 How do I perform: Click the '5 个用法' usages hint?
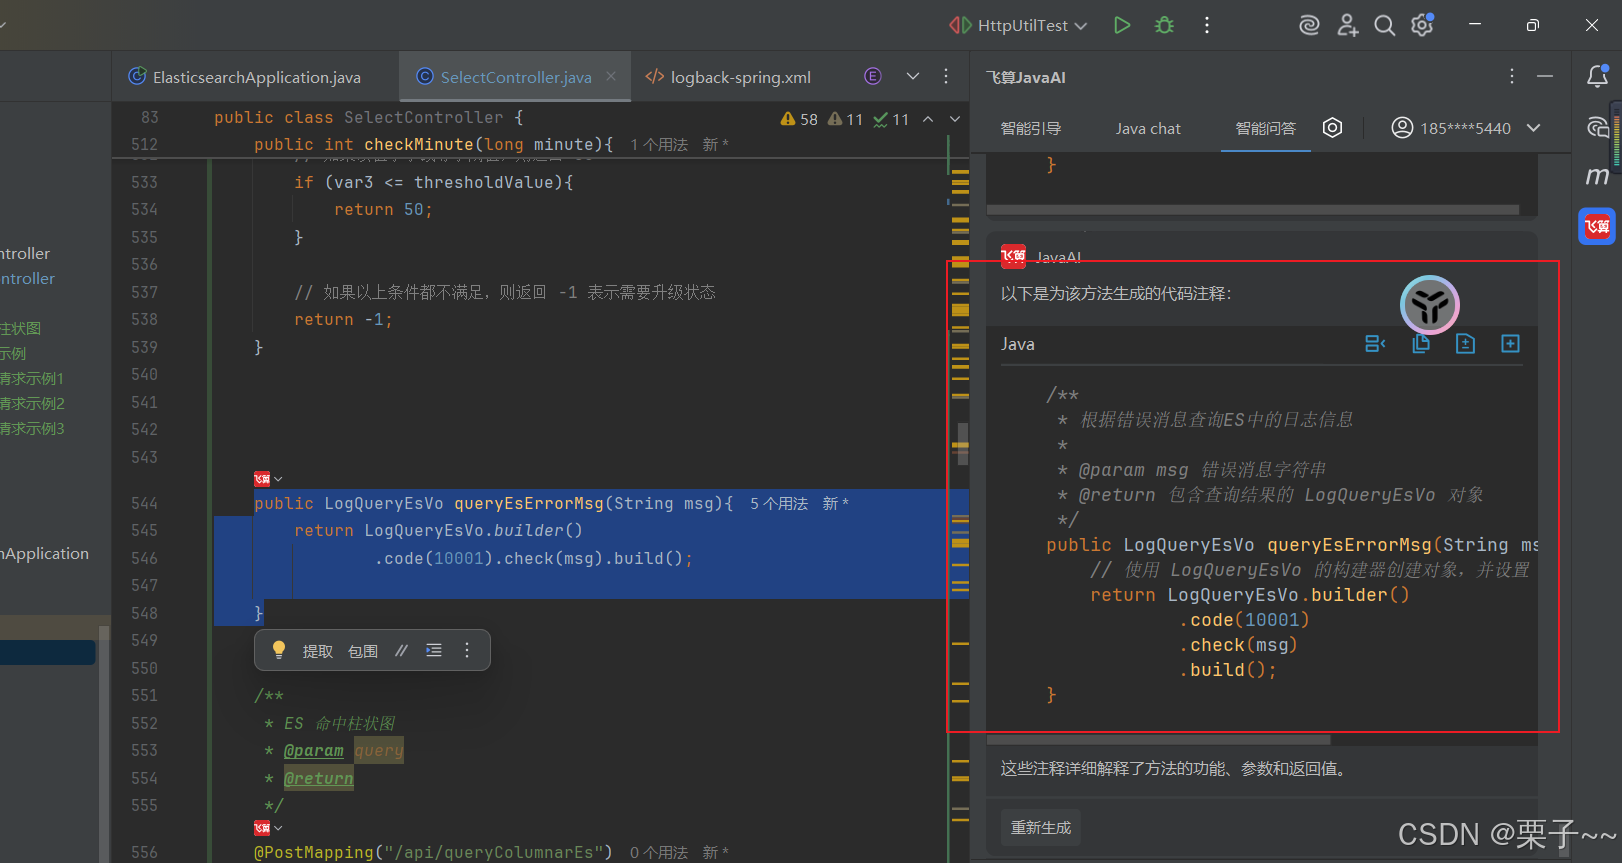click(779, 503)
